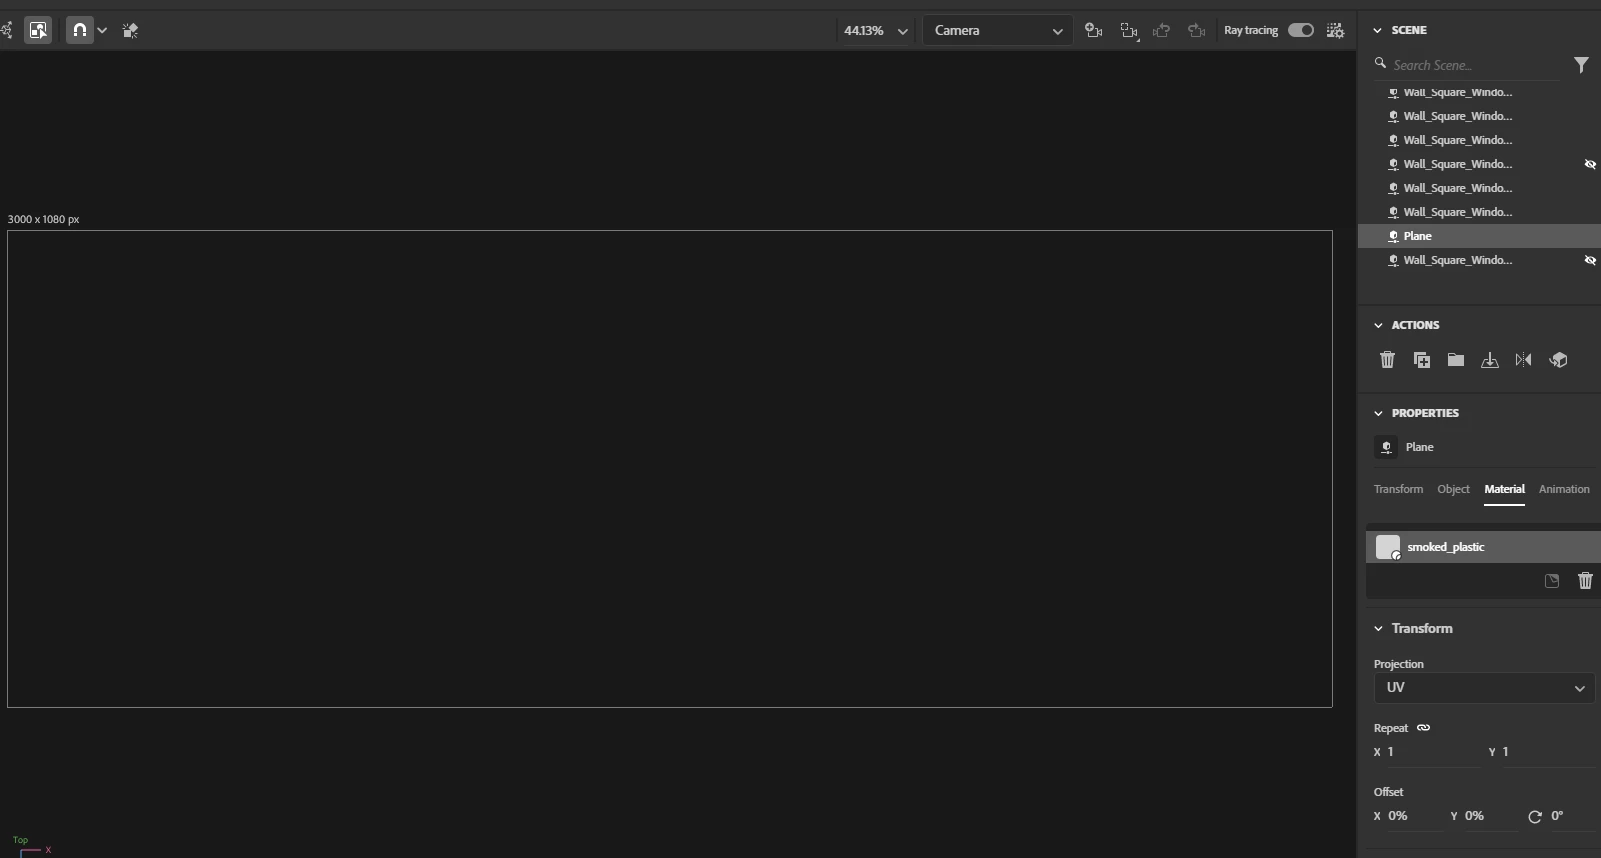Image resolution: width=1601 pixels, height=858 pixels.
Task: Open the 44.13% zoom level dropdown
Action: [x=875, y=31]
